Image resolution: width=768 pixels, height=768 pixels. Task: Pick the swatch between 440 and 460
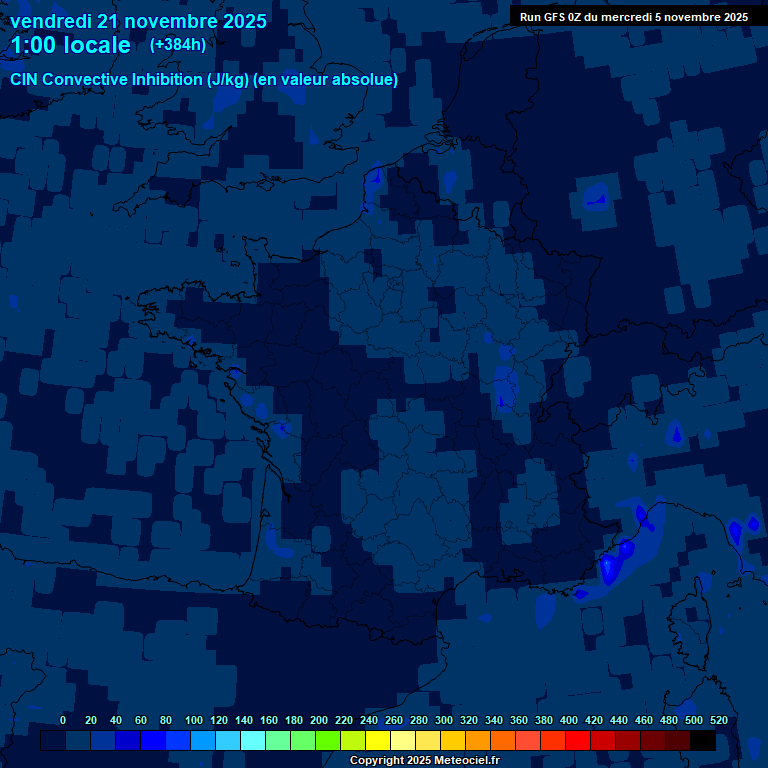click(627, 741)
